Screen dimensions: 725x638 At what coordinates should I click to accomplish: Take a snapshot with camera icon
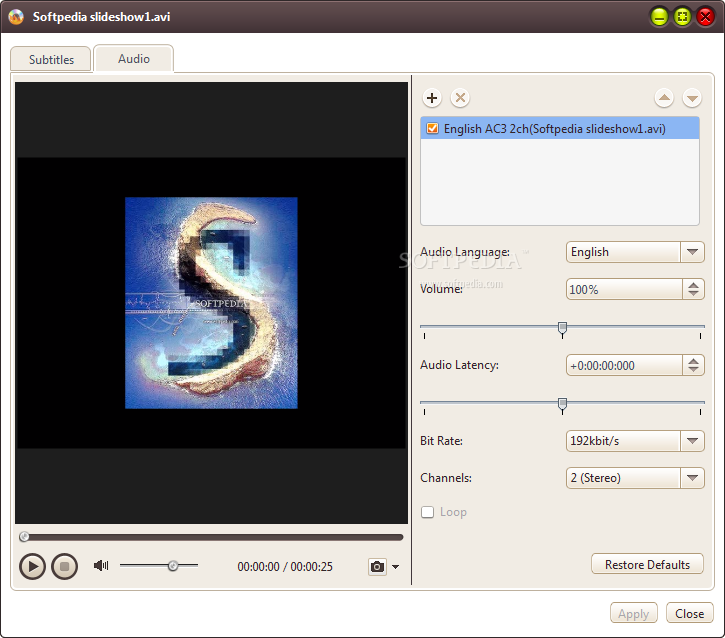click(x=377, y=566)
